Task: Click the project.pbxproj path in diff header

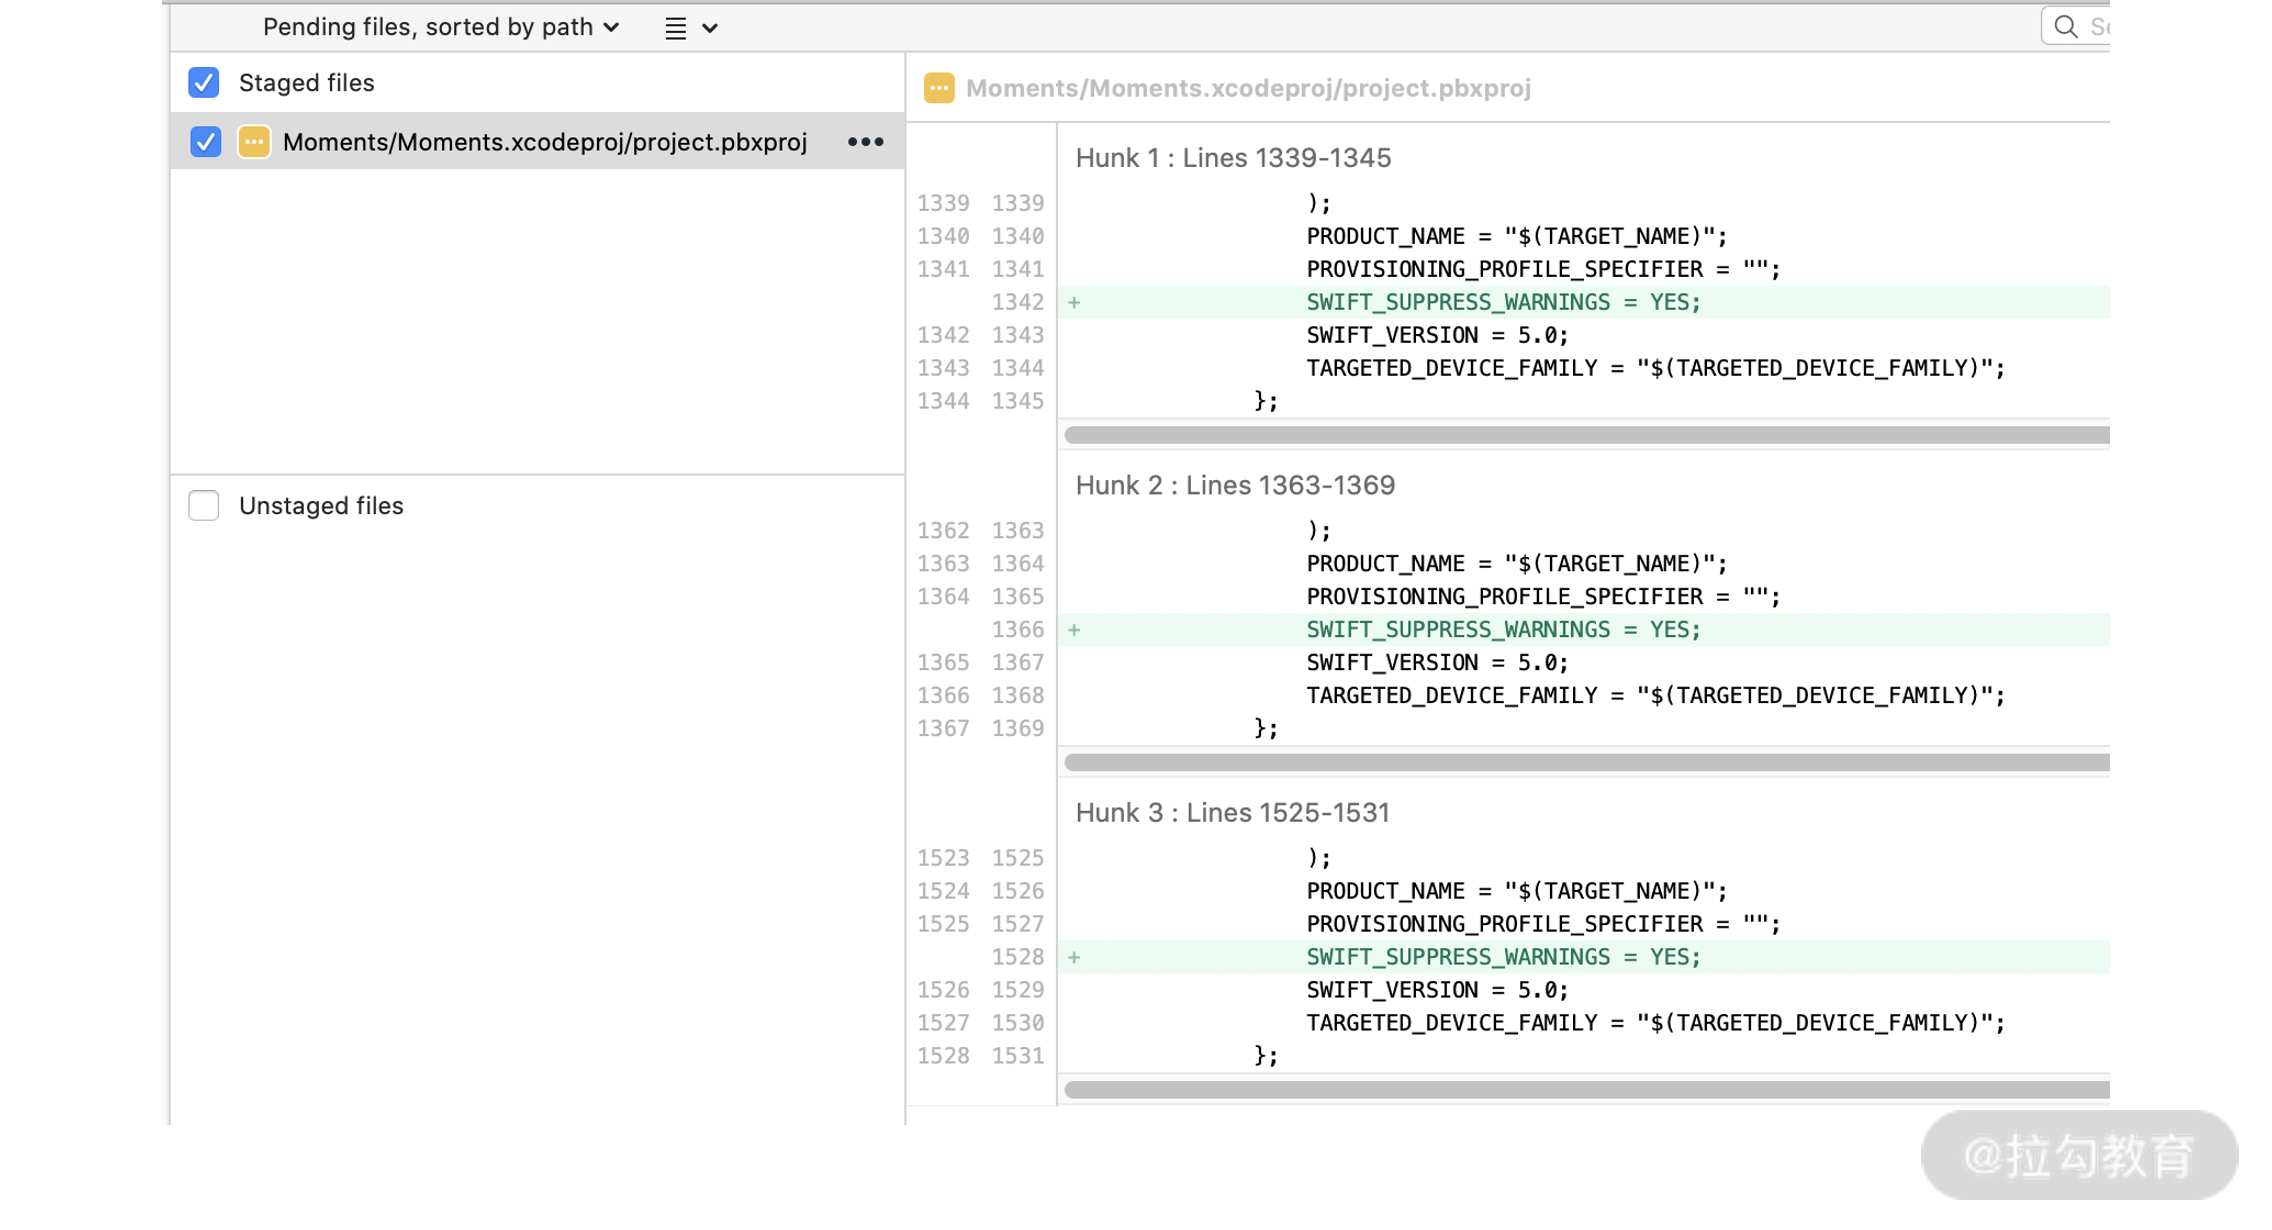Action: [1247, 88]
